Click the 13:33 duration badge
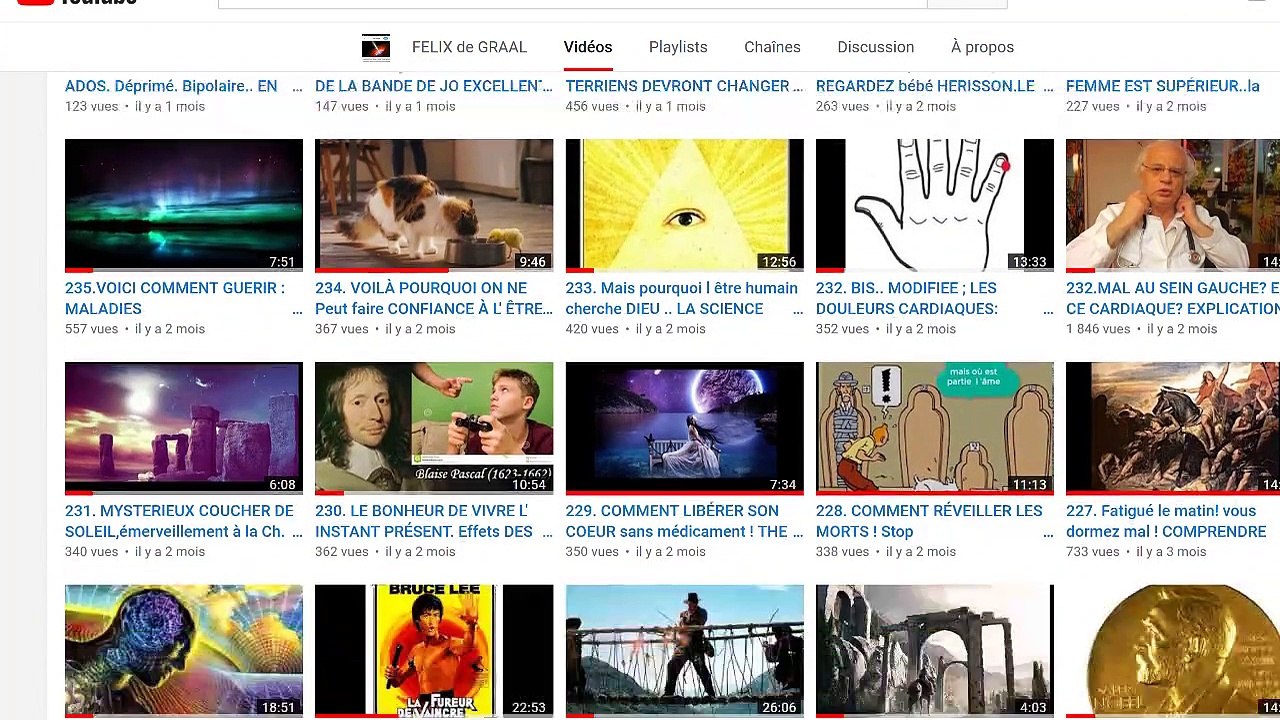This screenshot has width=1280, height=720. [x=1029, y=262]
